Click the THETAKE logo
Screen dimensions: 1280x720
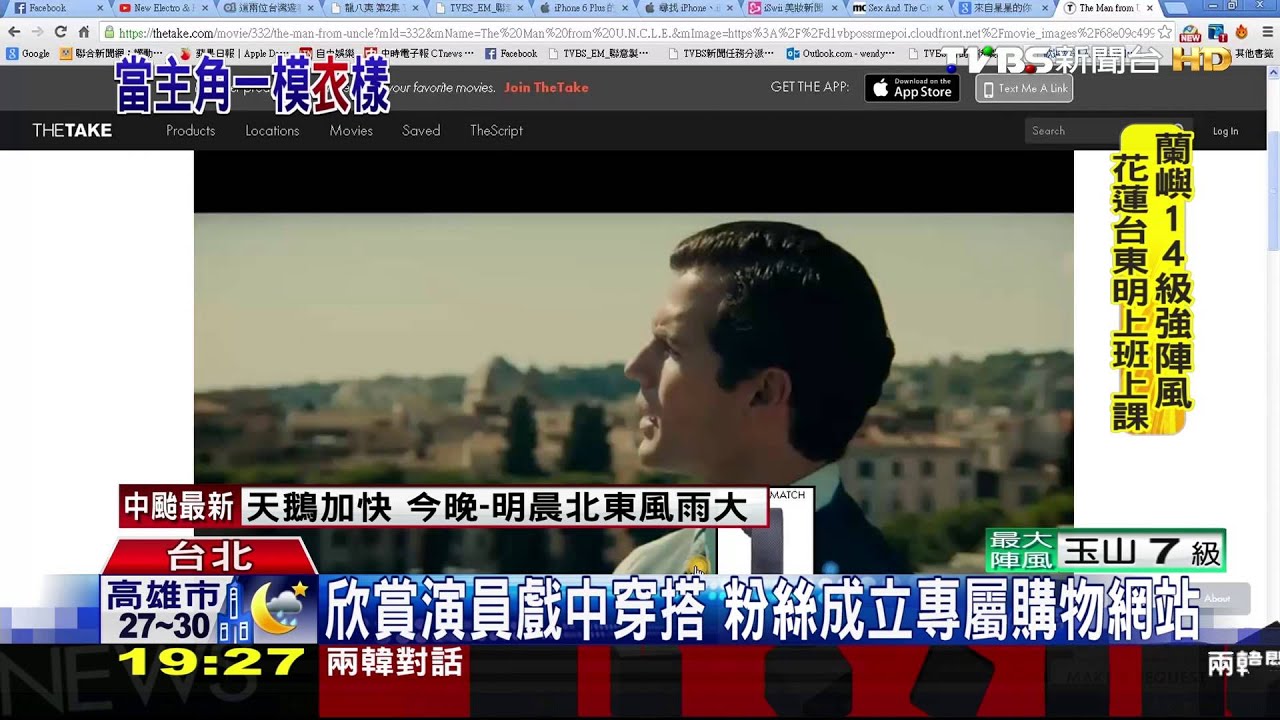72,130
